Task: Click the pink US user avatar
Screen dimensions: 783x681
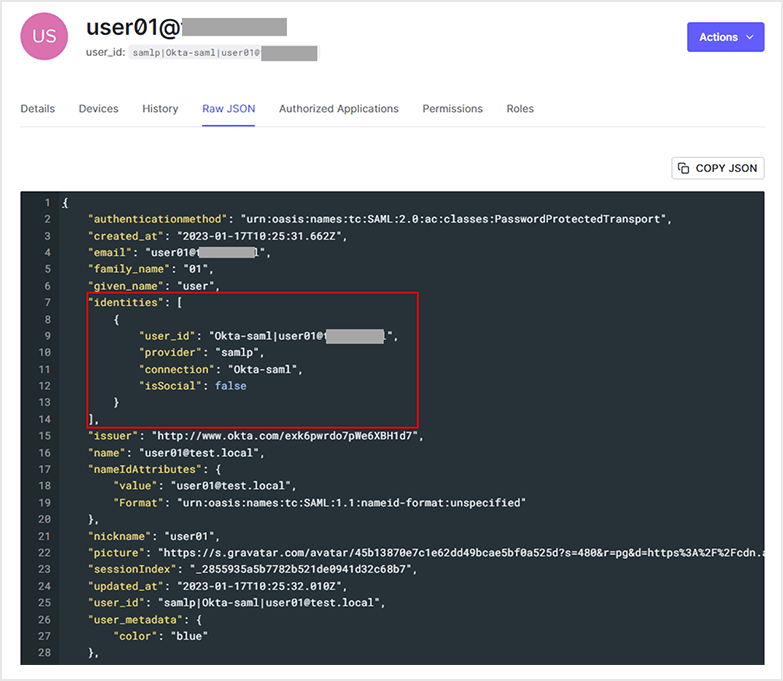Action: click(45, 37)
